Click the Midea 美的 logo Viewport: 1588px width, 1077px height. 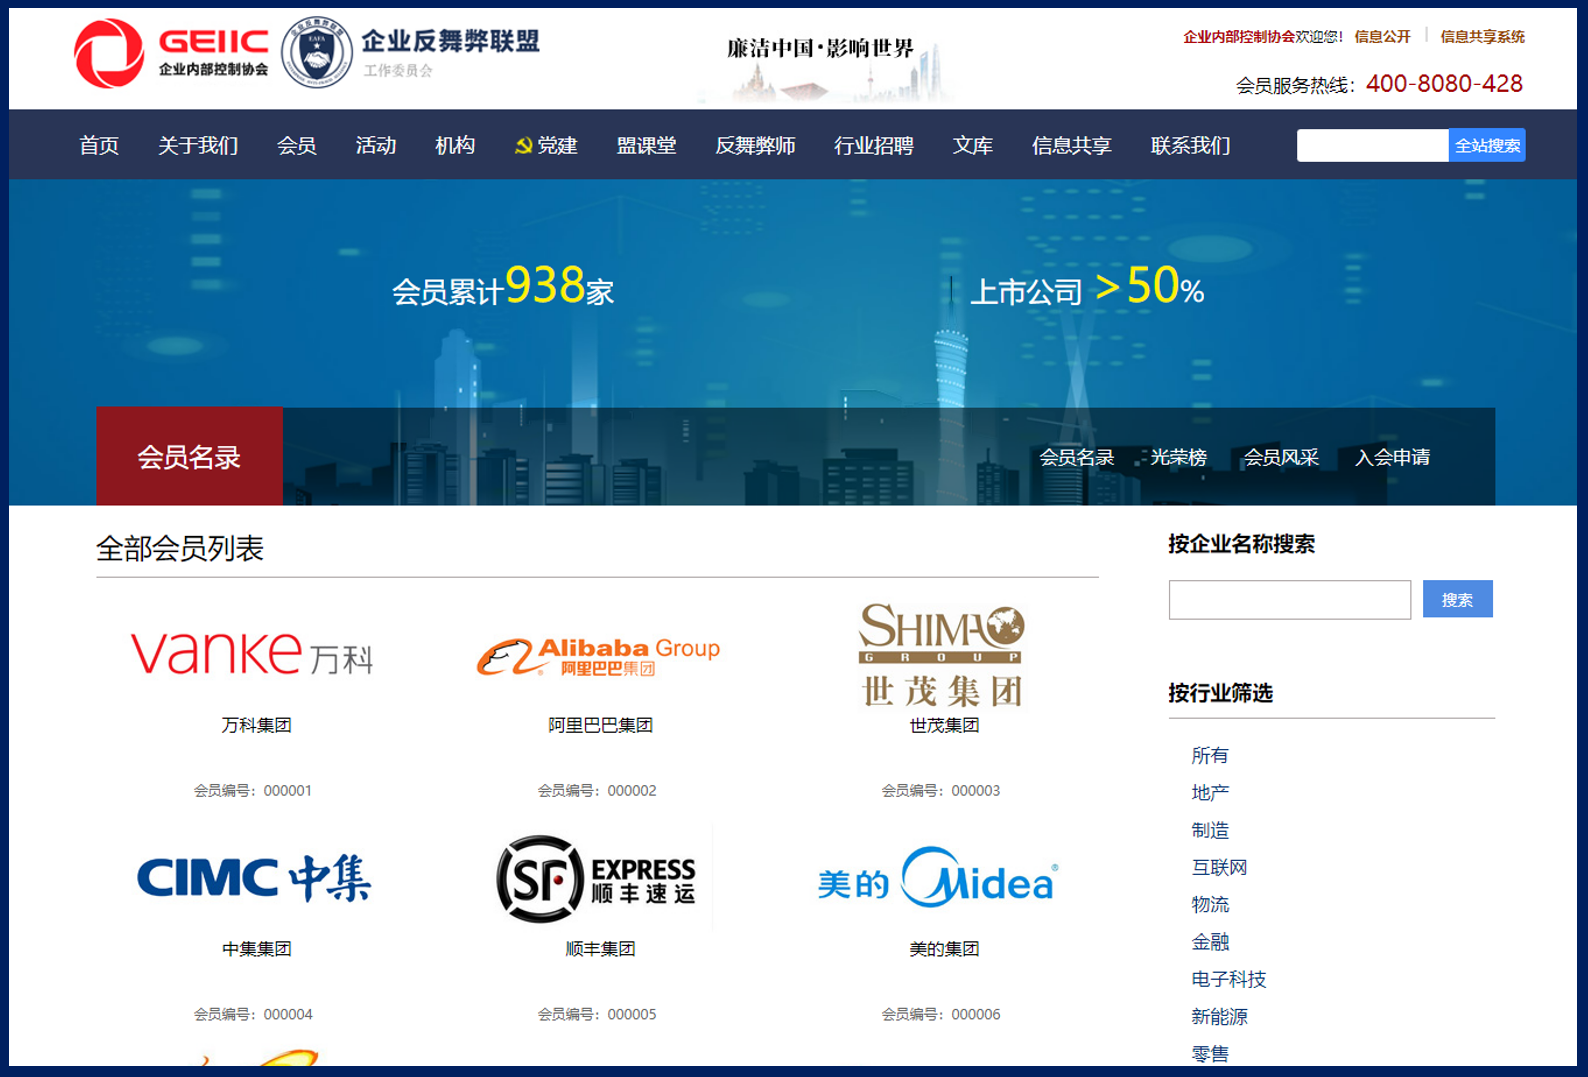(x=938, y=879)
